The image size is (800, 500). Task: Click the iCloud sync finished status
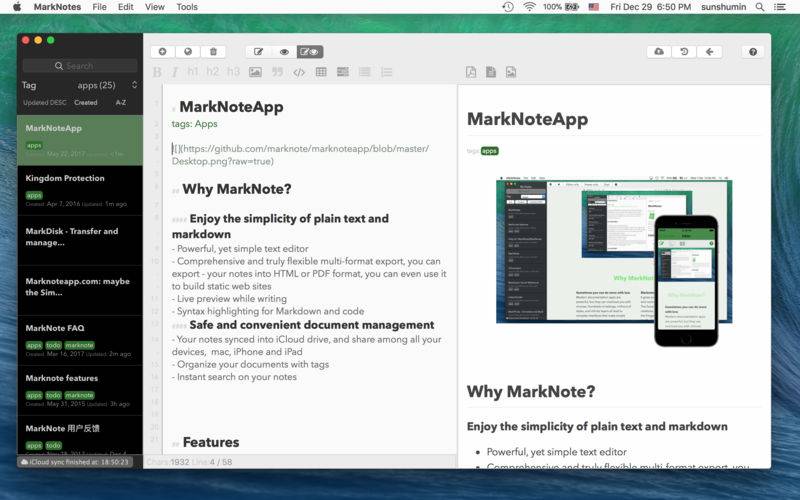click(75, 462)
